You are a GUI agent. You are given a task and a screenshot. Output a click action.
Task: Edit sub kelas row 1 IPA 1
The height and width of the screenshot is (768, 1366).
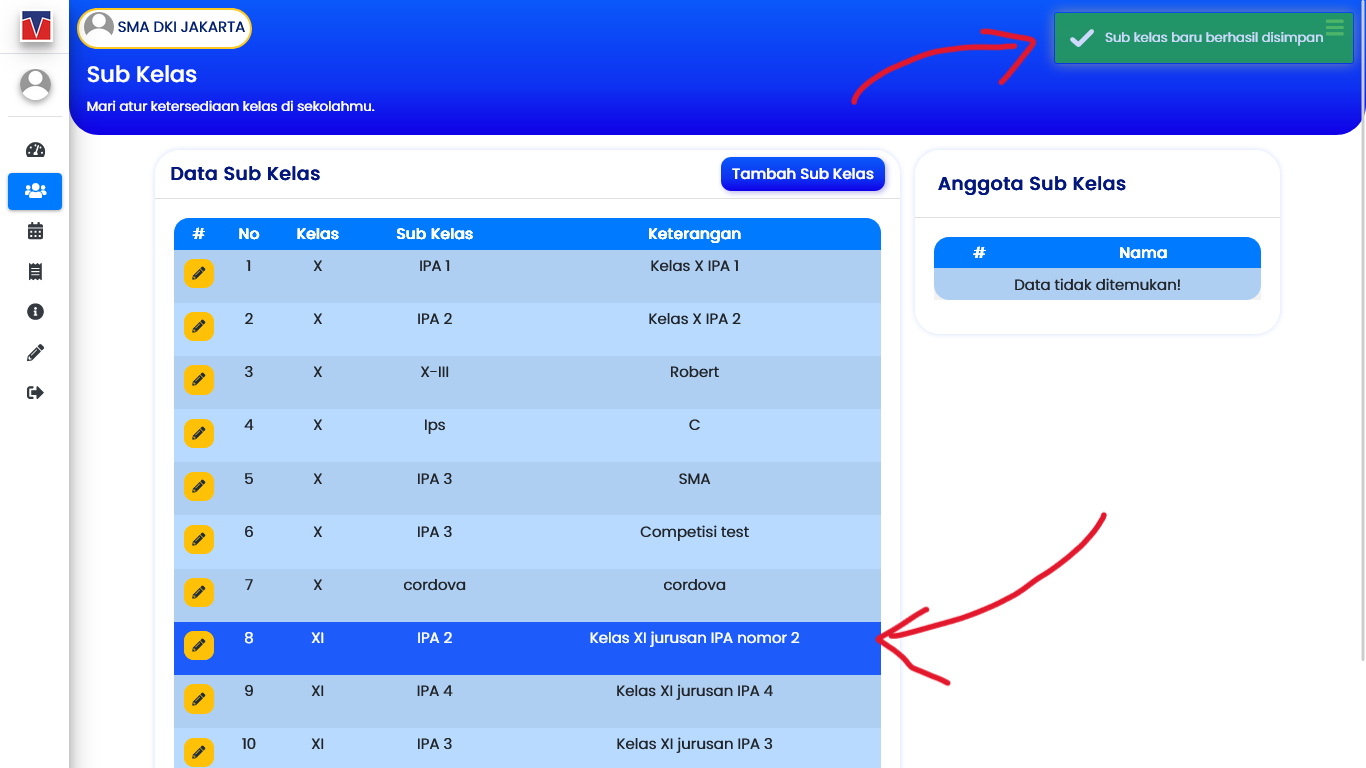[x=199, y=273]
